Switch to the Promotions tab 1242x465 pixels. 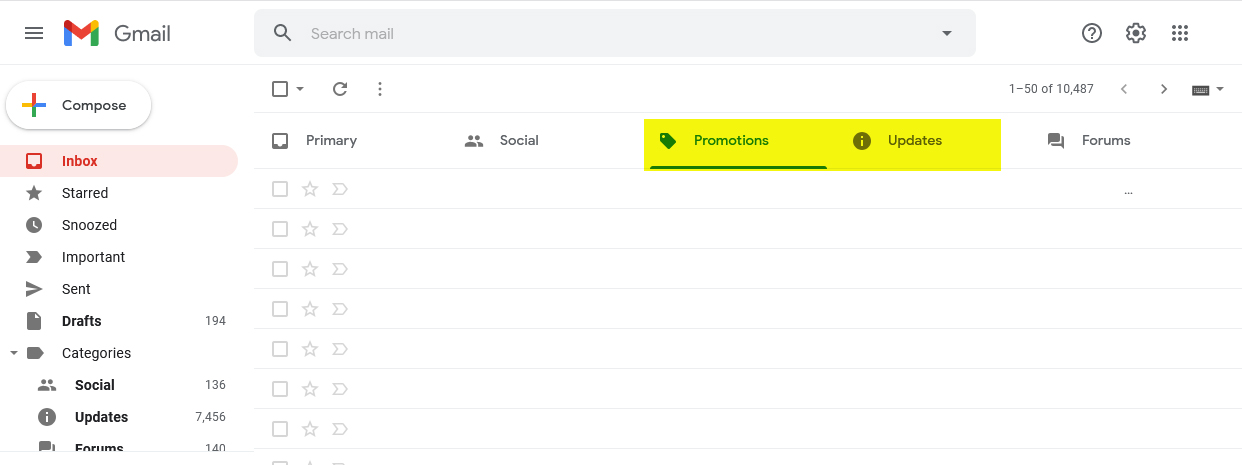[738, 140]
